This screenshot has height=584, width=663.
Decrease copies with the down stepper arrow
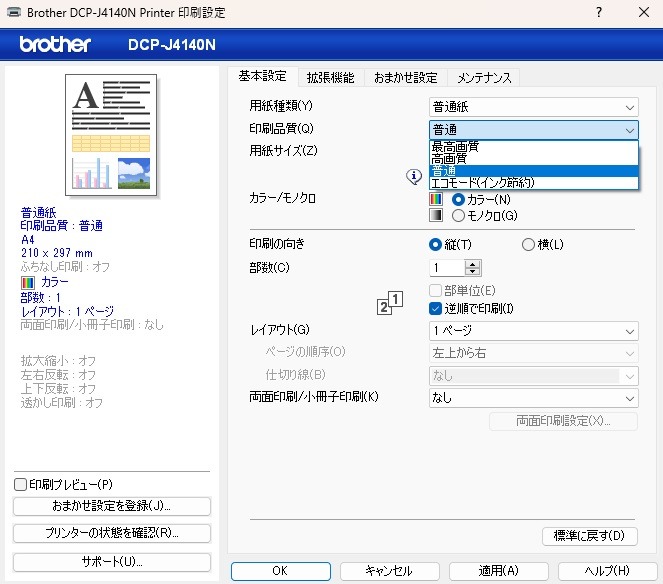(x=473, y=271)
